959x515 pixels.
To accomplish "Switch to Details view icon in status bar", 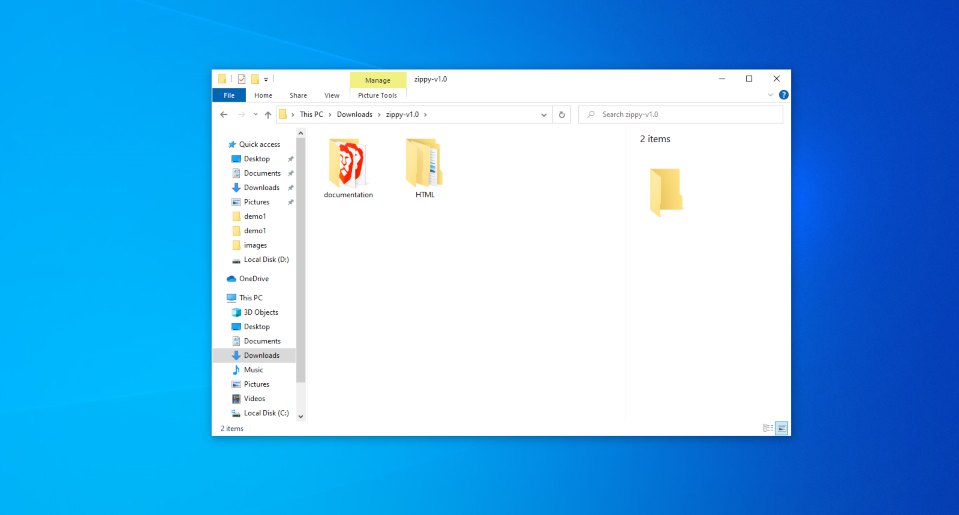I will click(x=768, y=428).
